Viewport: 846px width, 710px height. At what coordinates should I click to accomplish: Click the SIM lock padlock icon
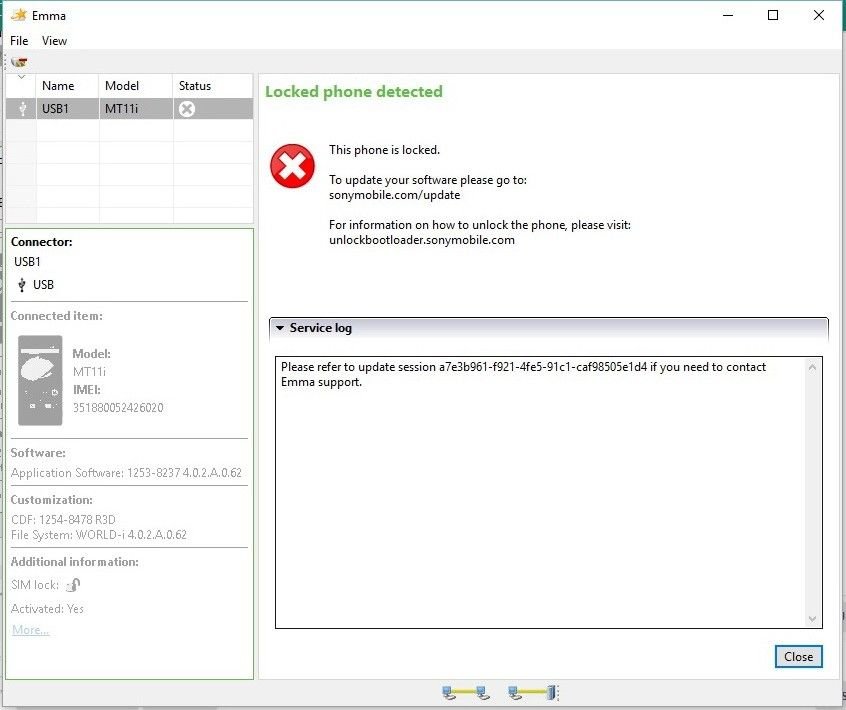[x=73, y=585]
